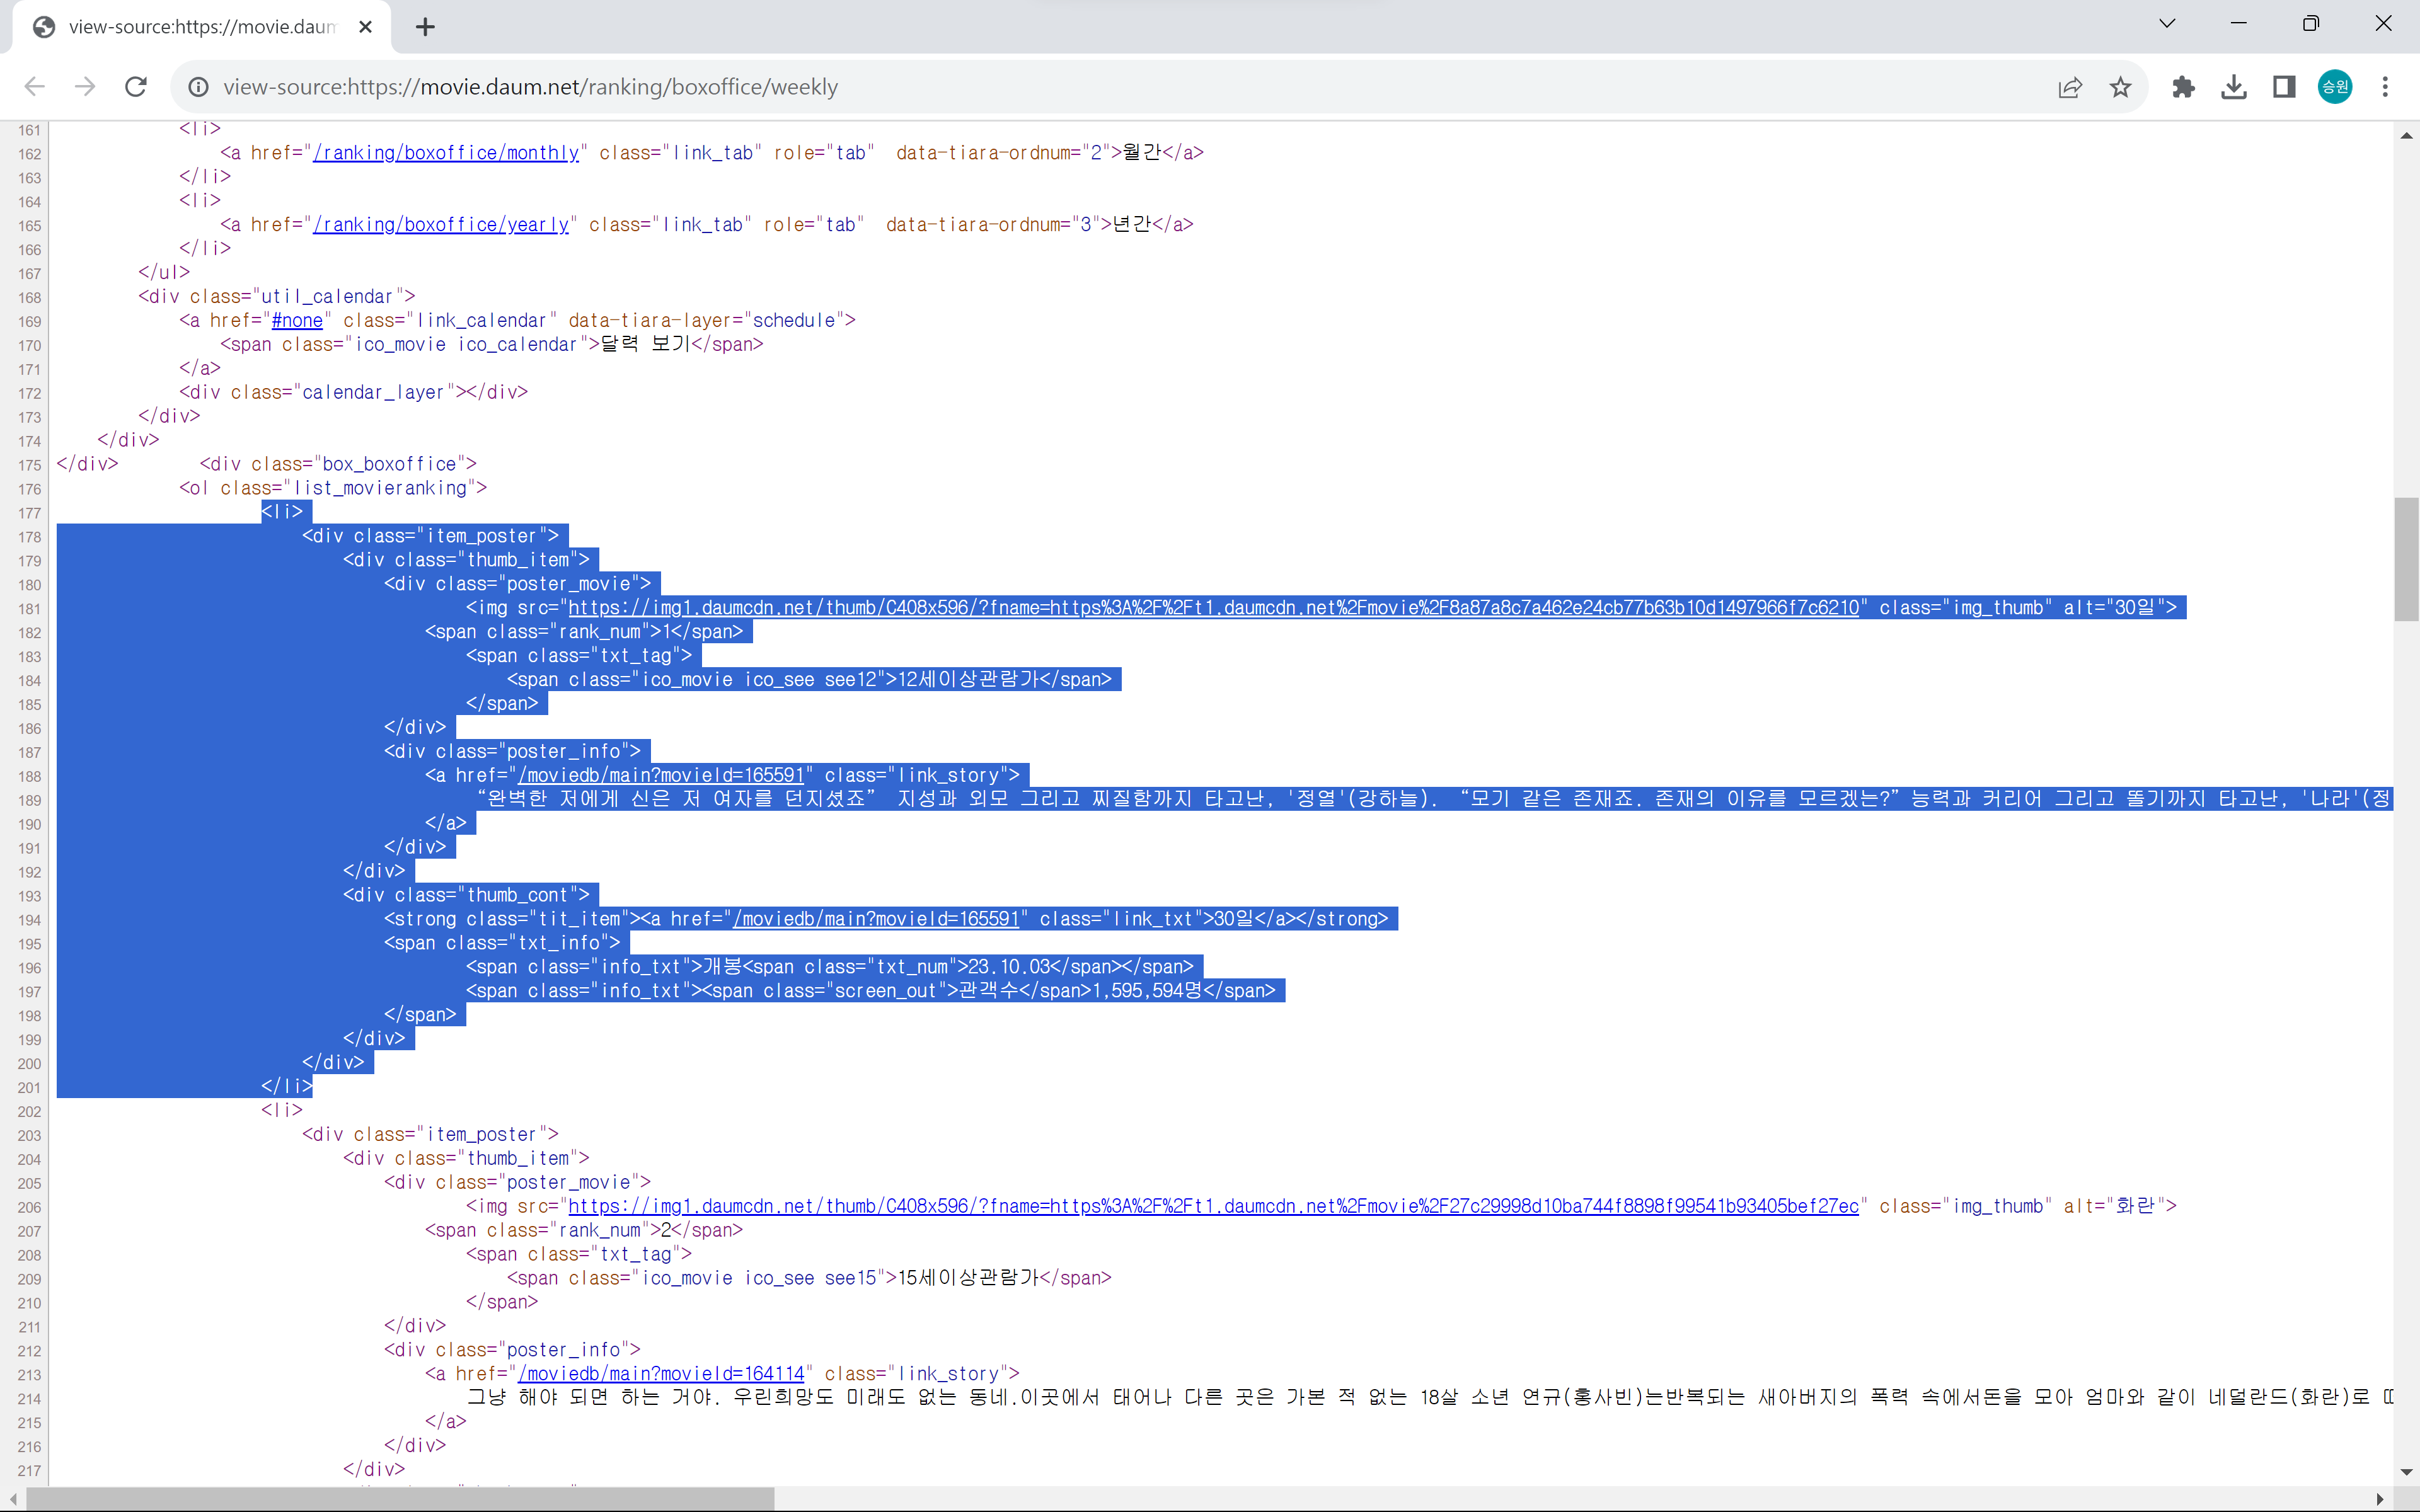Open a new tab with plus button
This screenshot has height=1512, width=2420.
click(425, 27)
